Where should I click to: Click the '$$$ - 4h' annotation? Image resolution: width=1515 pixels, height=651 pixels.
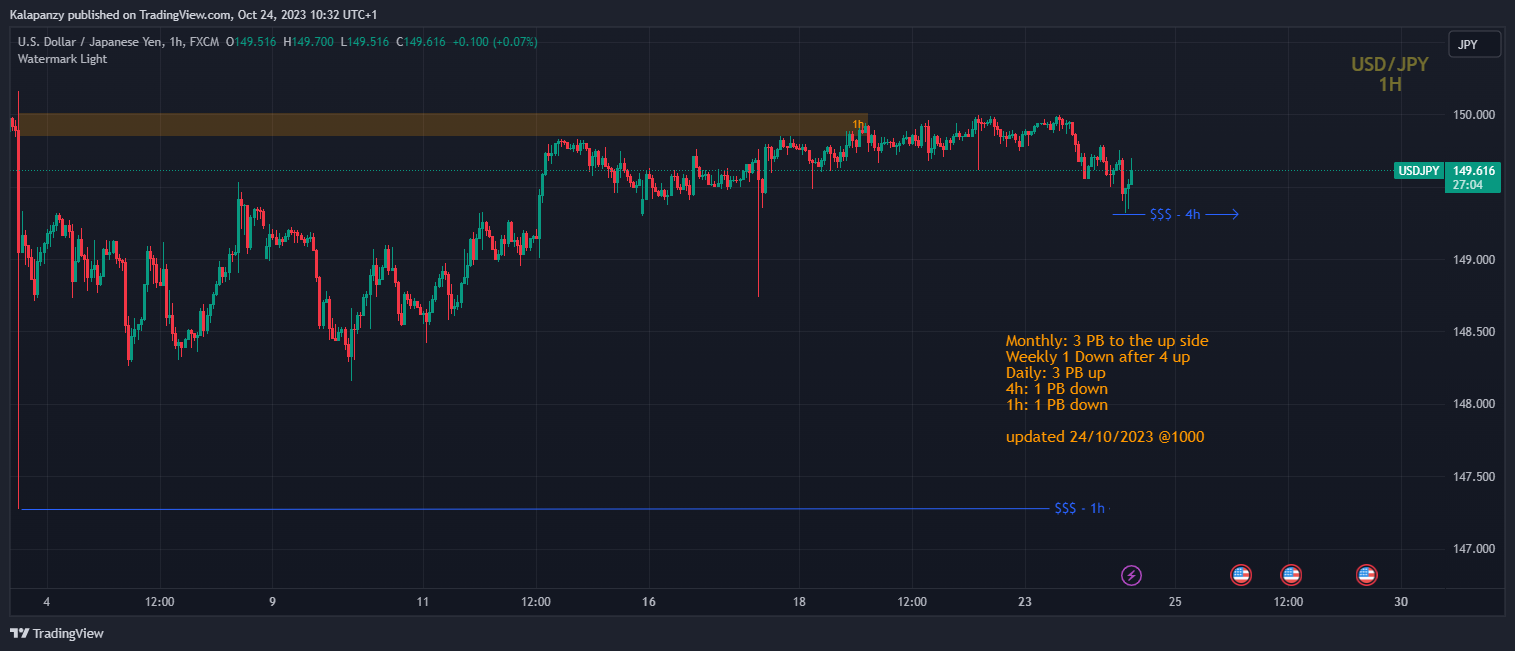[1175, 214]
